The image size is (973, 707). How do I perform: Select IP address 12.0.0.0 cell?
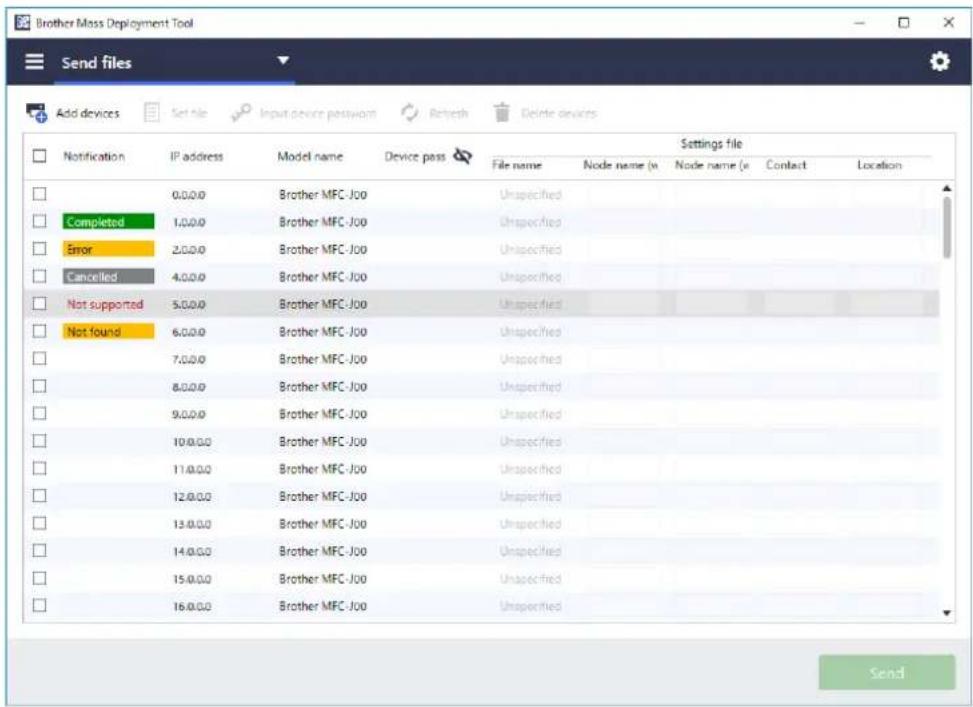[x=192, y=497]
